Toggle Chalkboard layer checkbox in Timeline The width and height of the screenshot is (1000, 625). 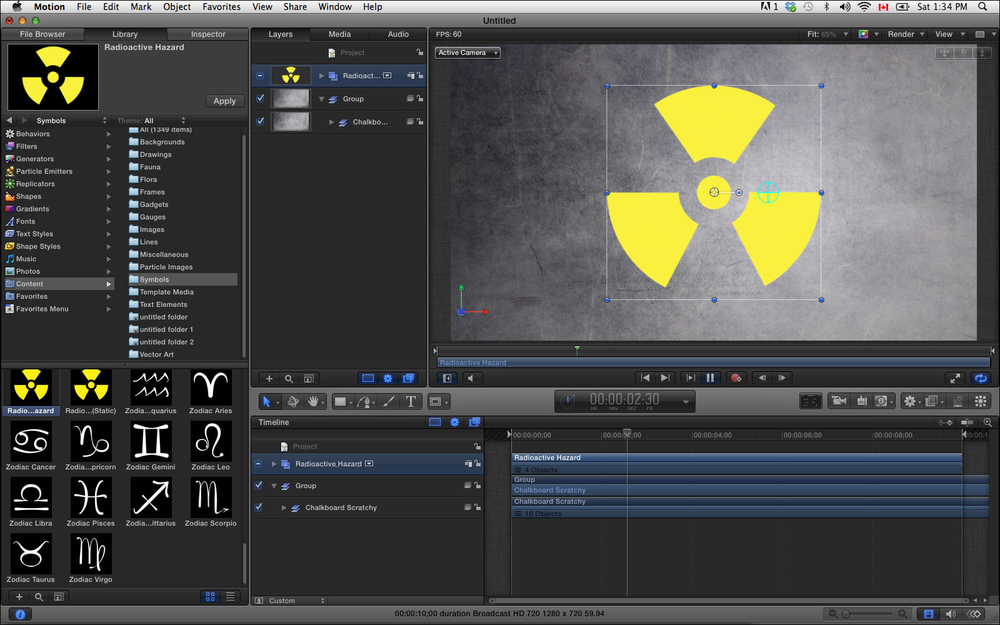point(259,508)
